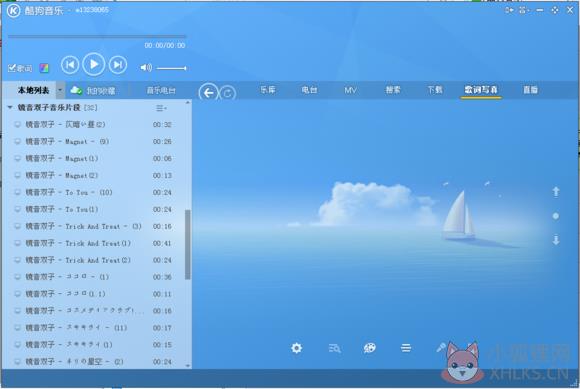
Task: Open the 本地列表 tab
Action: point(33,90)
